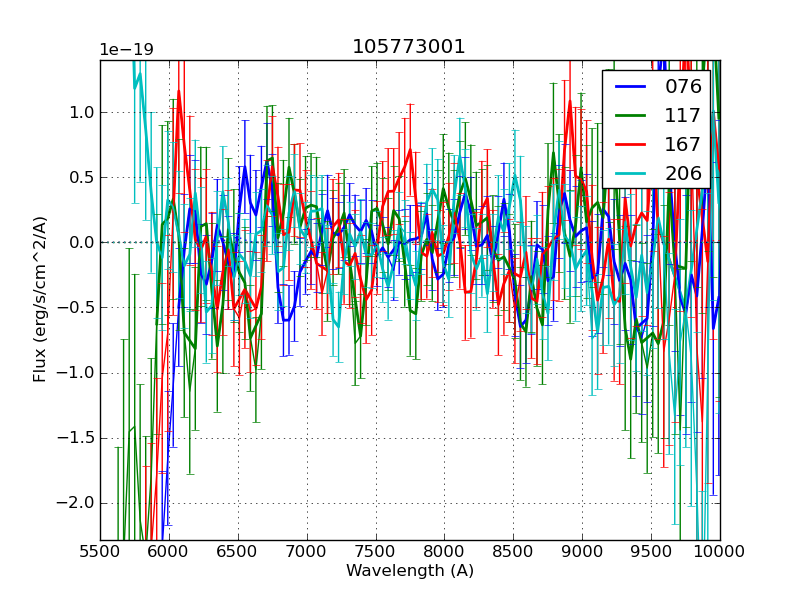Image resolution: width=800 pixels, height=600 pixels.
Task: Click the 117 legend label text
Action: click(x=683, y=115)
